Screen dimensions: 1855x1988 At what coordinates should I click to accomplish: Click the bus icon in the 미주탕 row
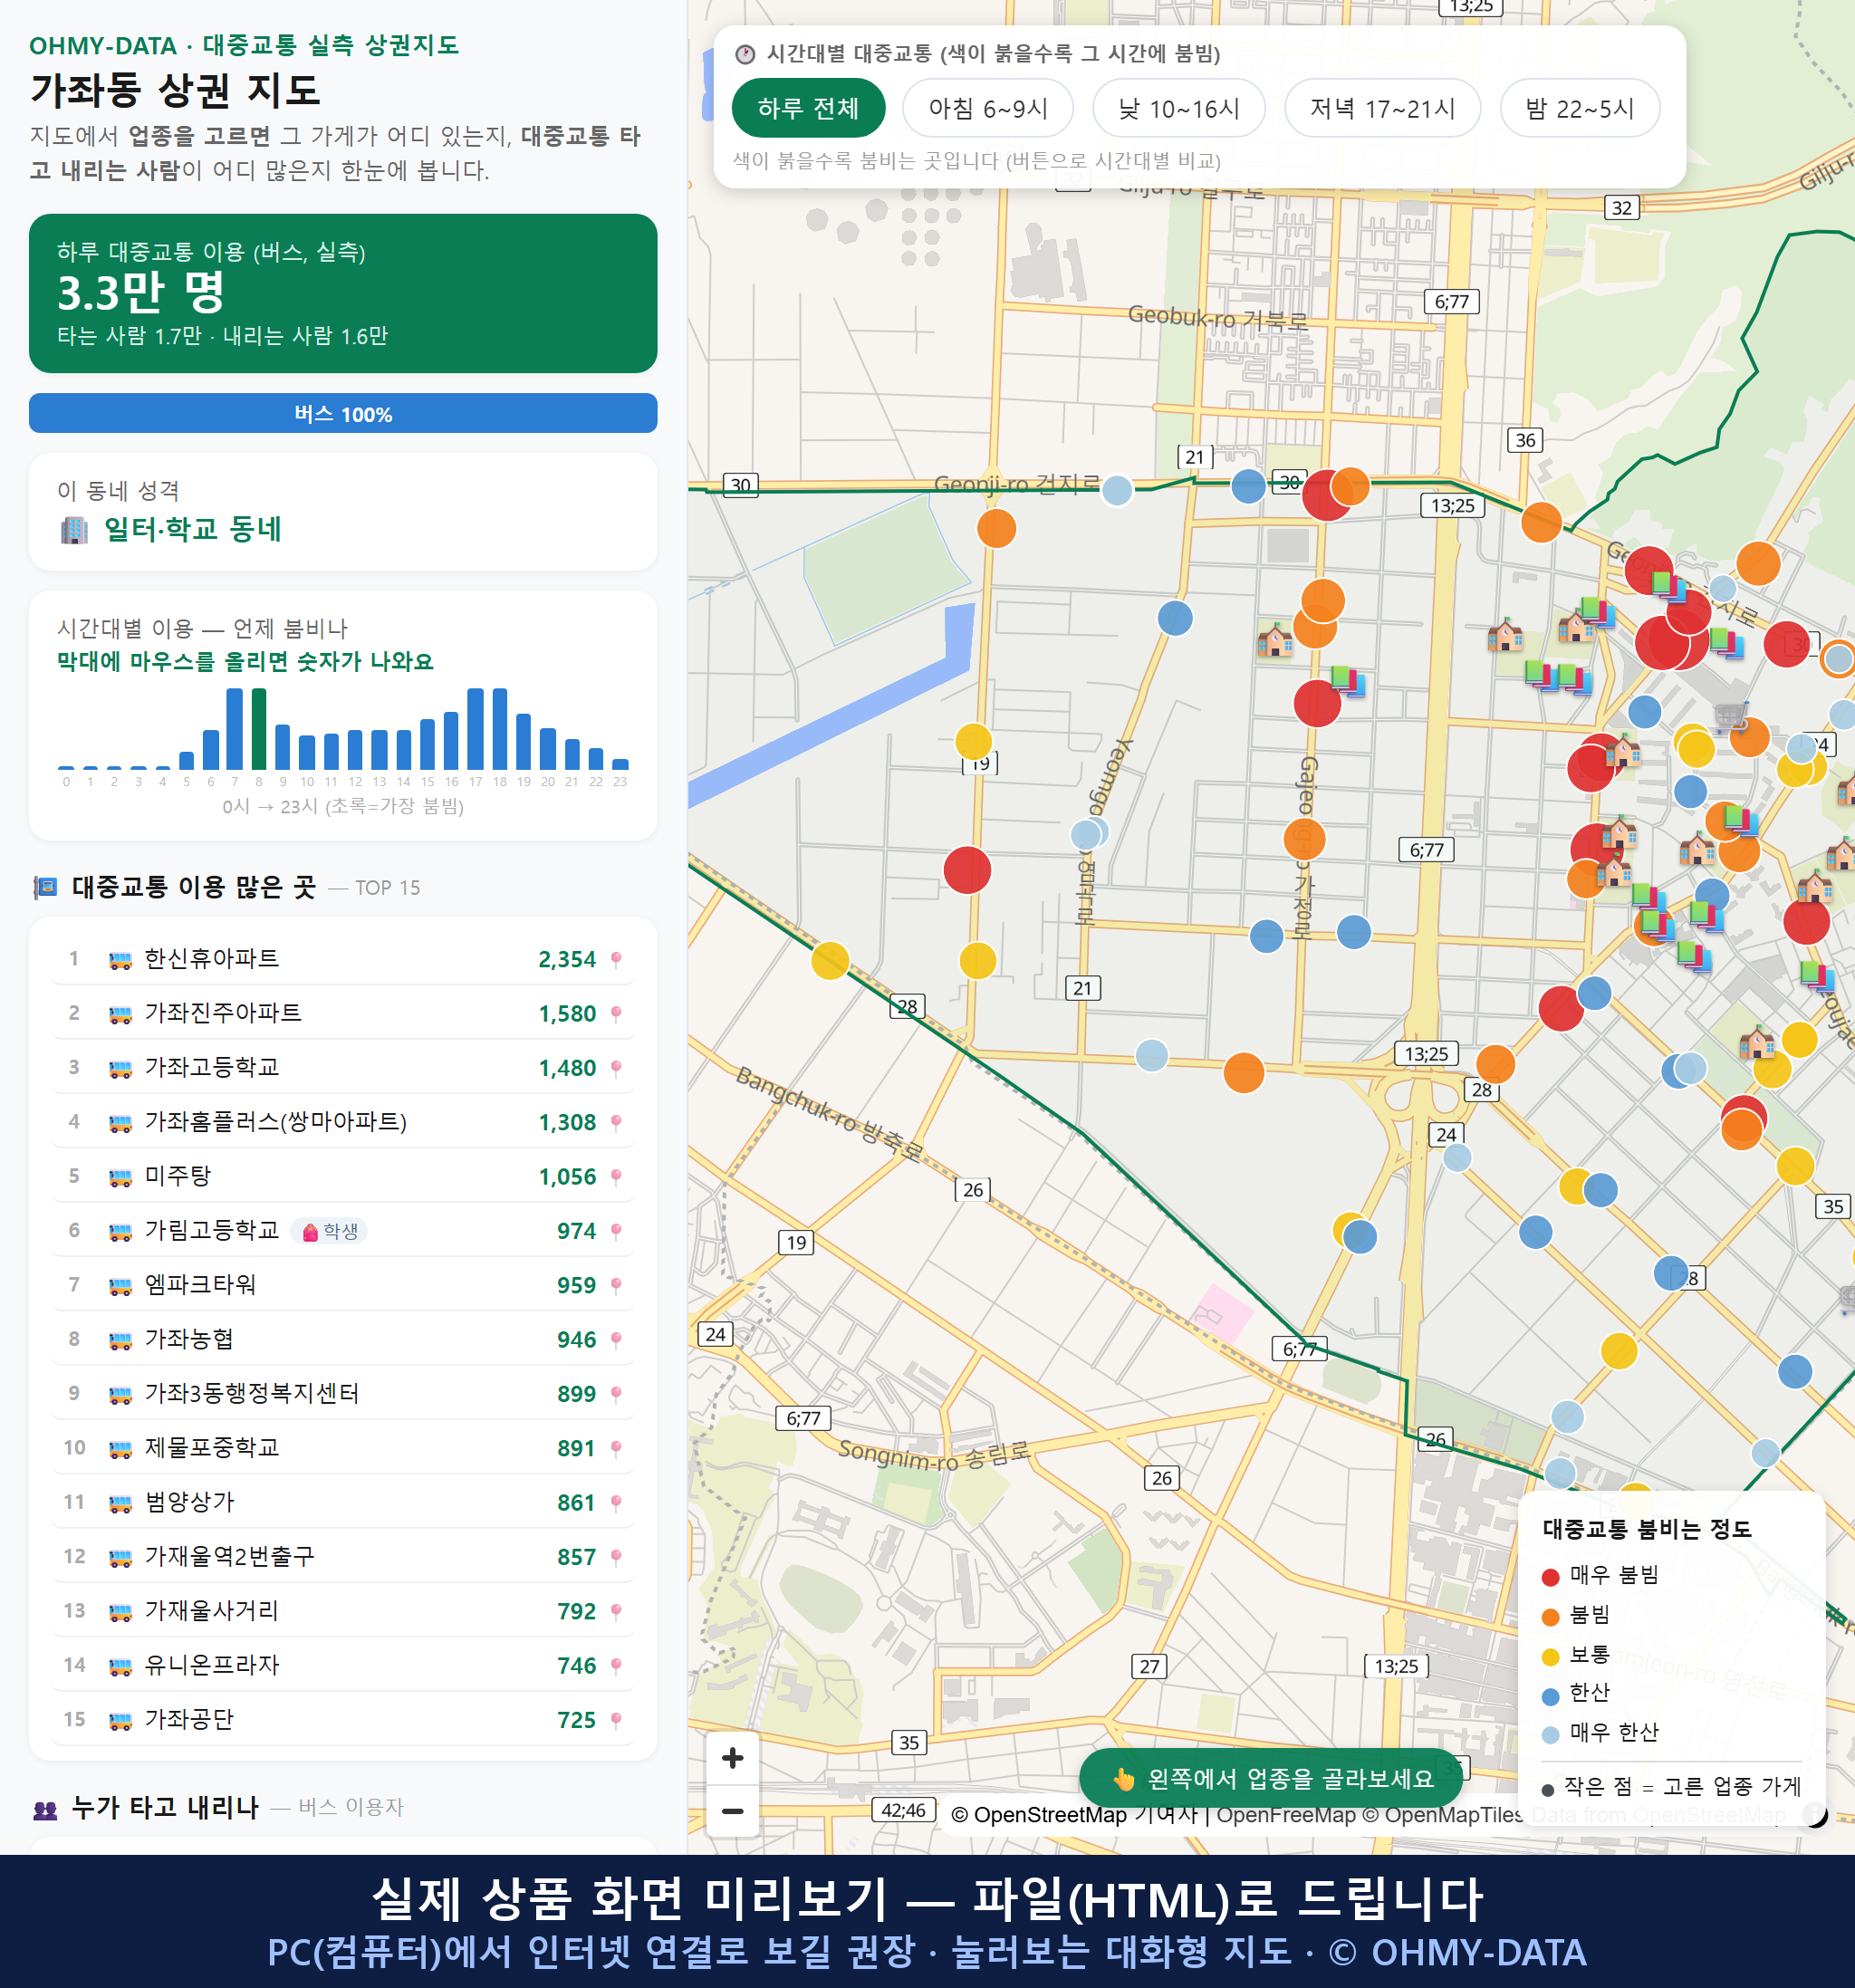[120, 1177]
